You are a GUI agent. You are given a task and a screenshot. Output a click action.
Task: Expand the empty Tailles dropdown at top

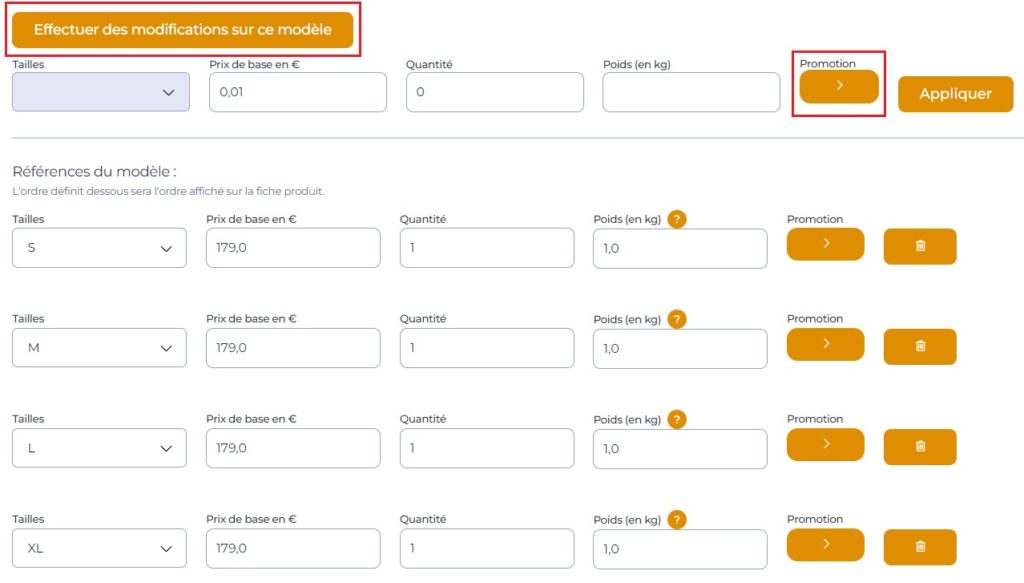(101, 92)
